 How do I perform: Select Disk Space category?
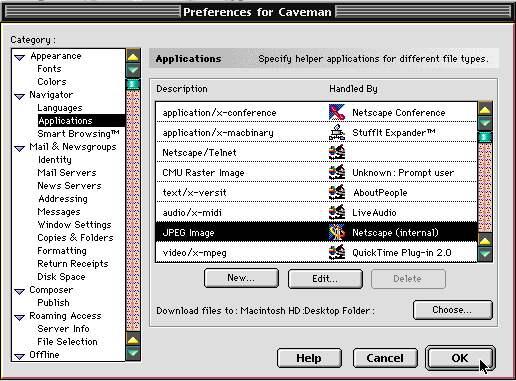(x=61, y=277)
